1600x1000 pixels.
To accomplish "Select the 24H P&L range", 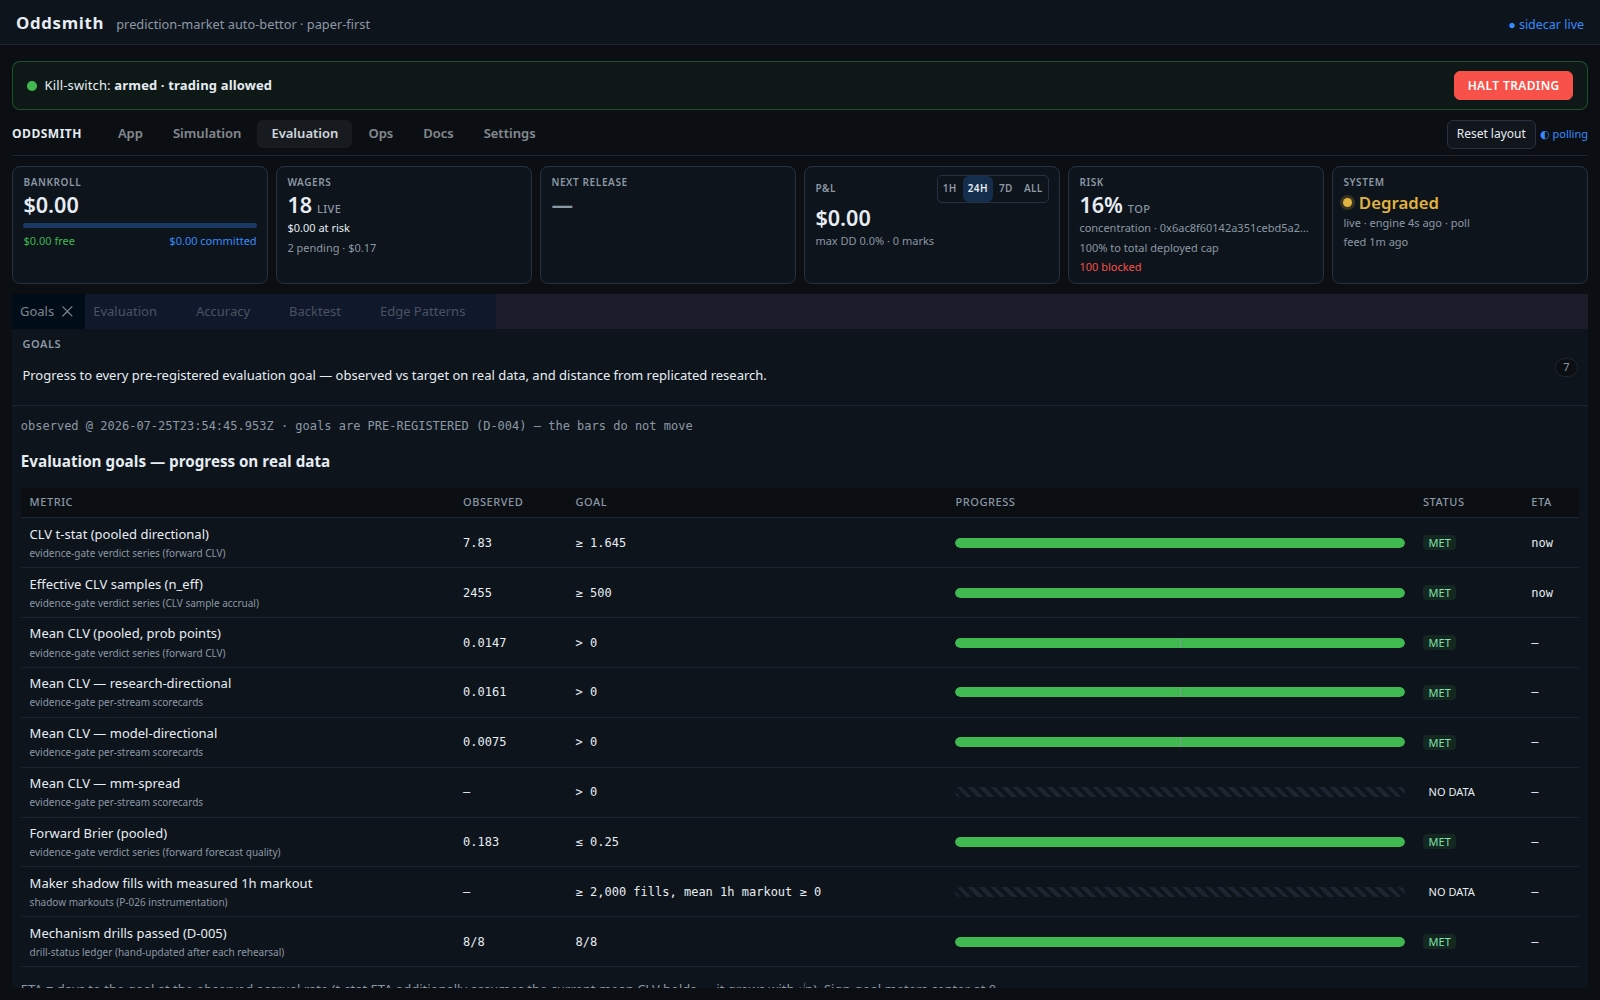I will (977, 188).
